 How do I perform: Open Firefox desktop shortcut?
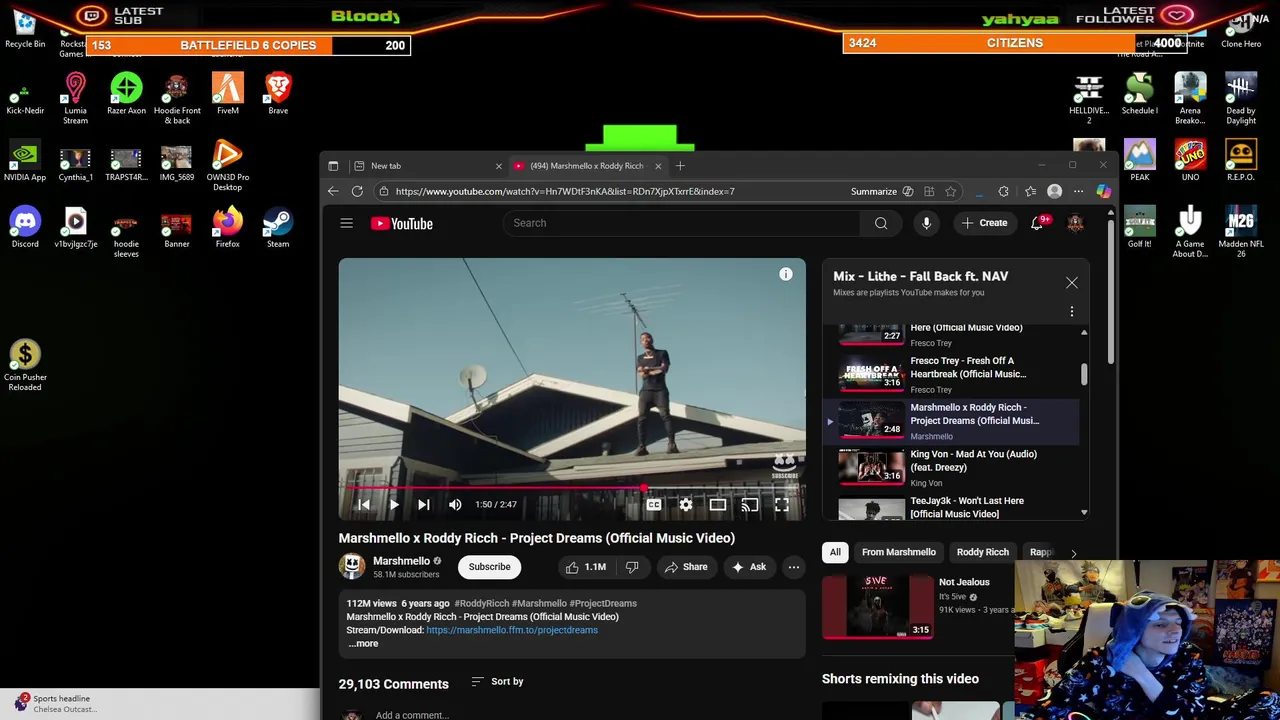point(227,227)
